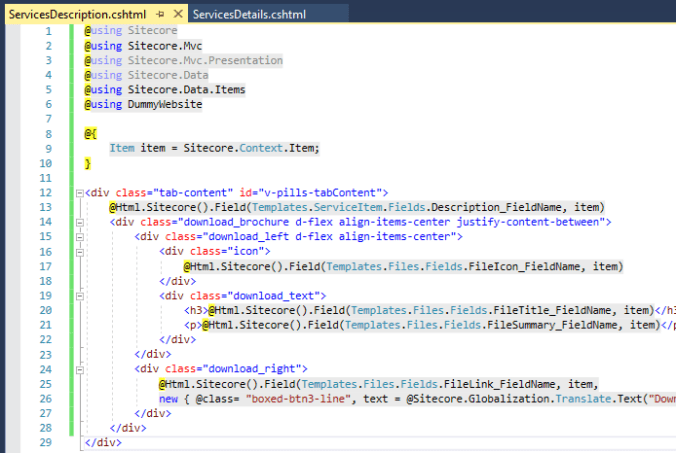The height and width of the screenshot is (453, 676).
Task: Collapse the download_right div on line 24
Action: tap(129, 370)
